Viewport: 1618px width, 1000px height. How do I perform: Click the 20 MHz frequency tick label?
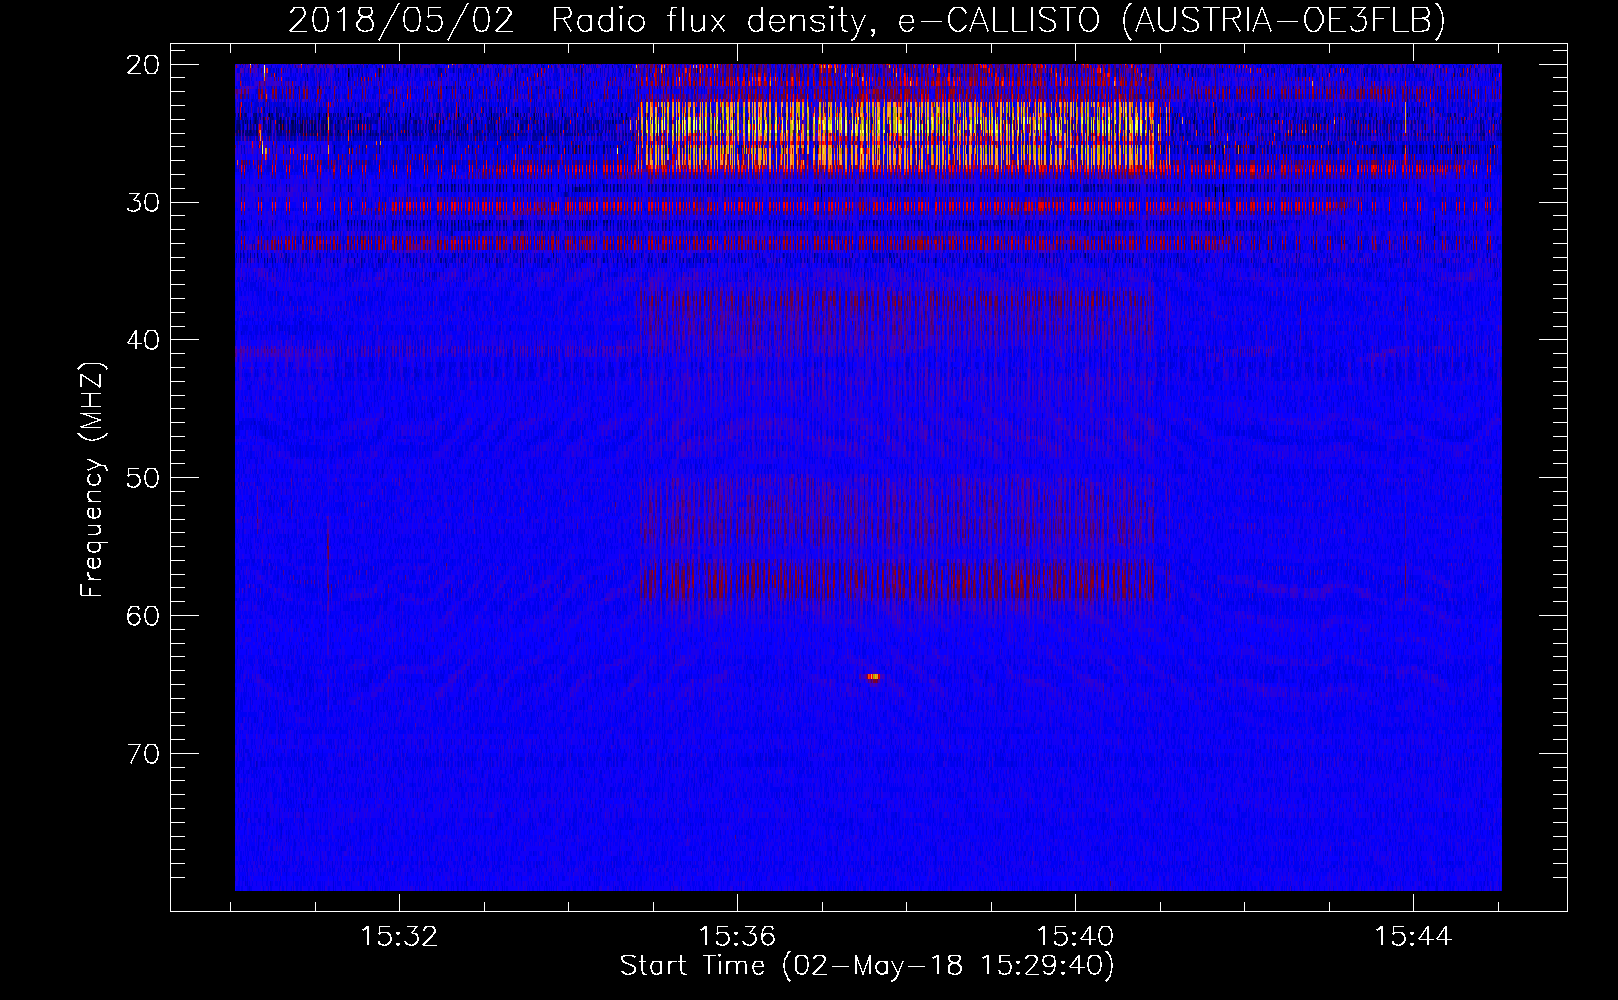point(144,65)
